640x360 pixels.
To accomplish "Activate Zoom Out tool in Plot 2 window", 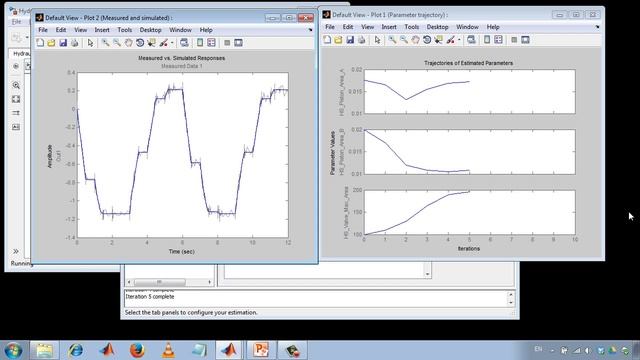I will click(117, 42).
